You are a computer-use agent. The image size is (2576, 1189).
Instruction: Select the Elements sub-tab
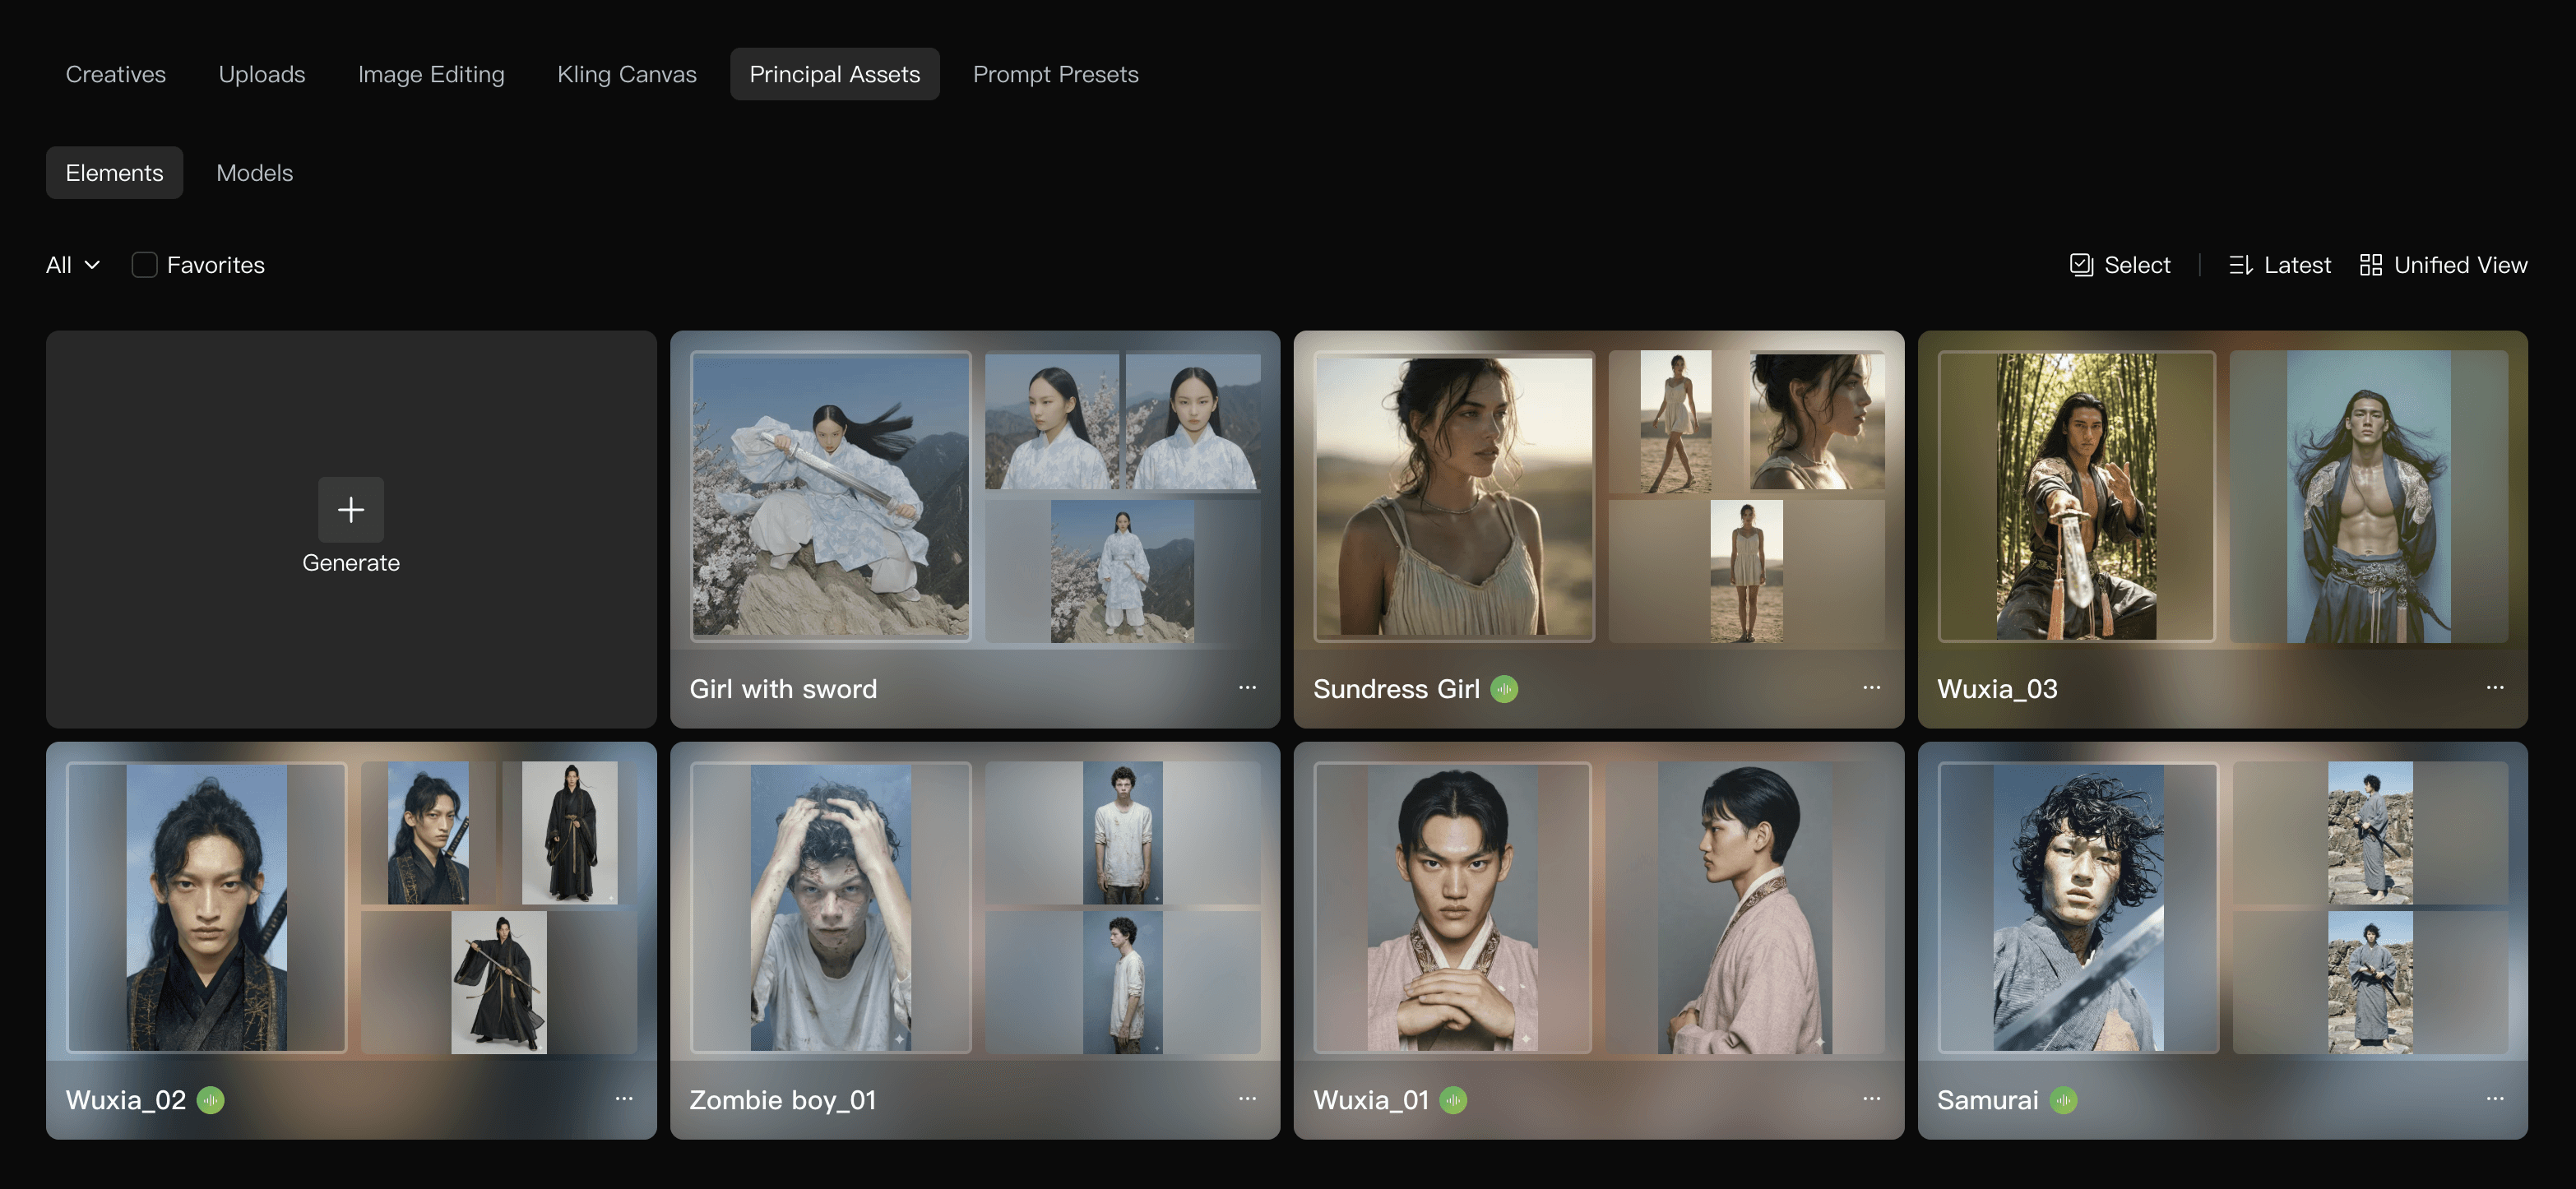pyautogui.click(x=114, y=173)
